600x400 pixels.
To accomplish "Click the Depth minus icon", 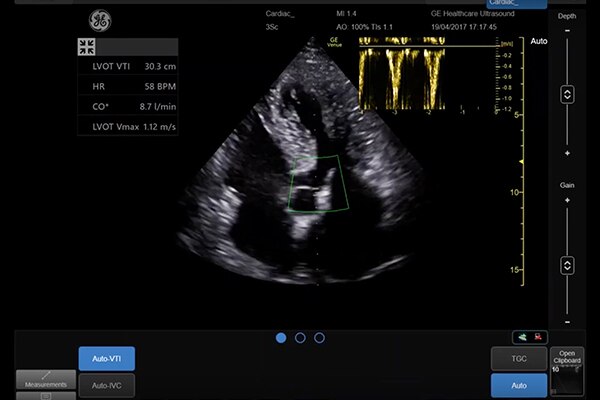I will point(567,31).
